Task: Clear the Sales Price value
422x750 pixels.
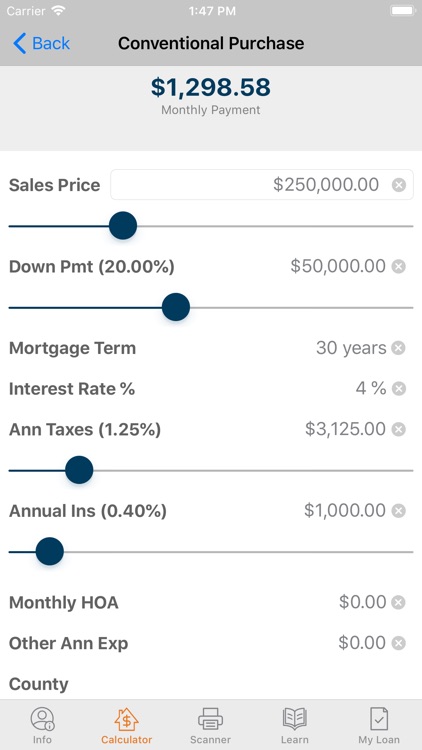Action: [399, 185]
